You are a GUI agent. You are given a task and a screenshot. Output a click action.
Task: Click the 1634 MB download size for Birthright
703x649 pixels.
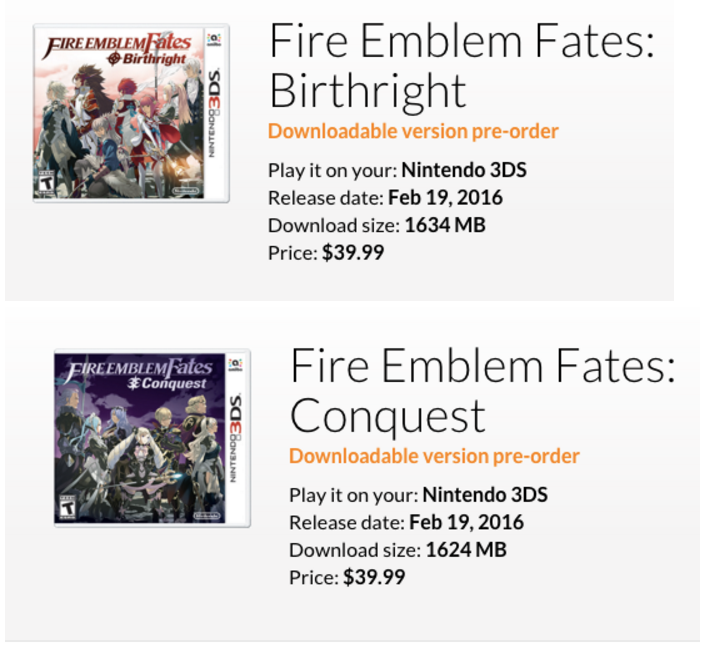click(x=445, y=225)
